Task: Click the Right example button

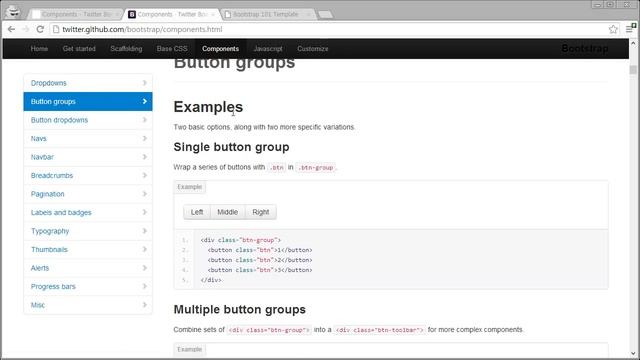Action: pos(260,212)
